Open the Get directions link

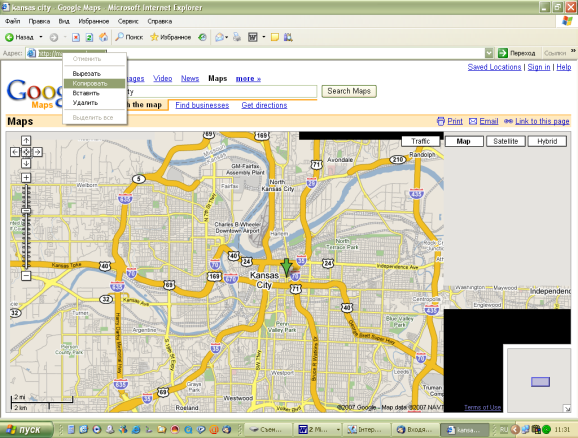264,105
